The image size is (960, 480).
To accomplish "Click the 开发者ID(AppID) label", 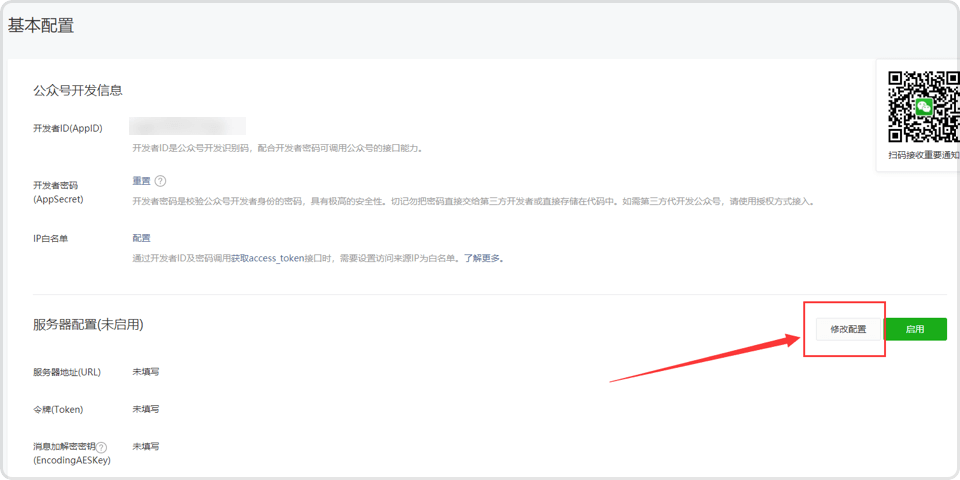I will tap(68, 128).
